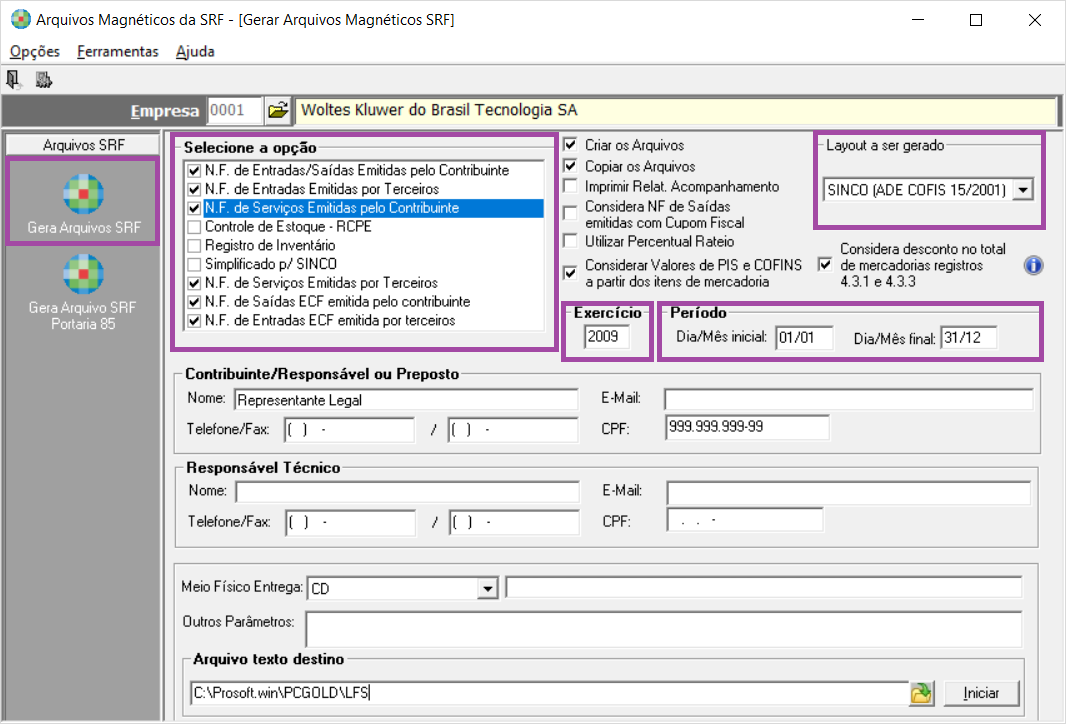Open the Ajuda menu
Screen dimensions: 1066x724
pos(195,52)
